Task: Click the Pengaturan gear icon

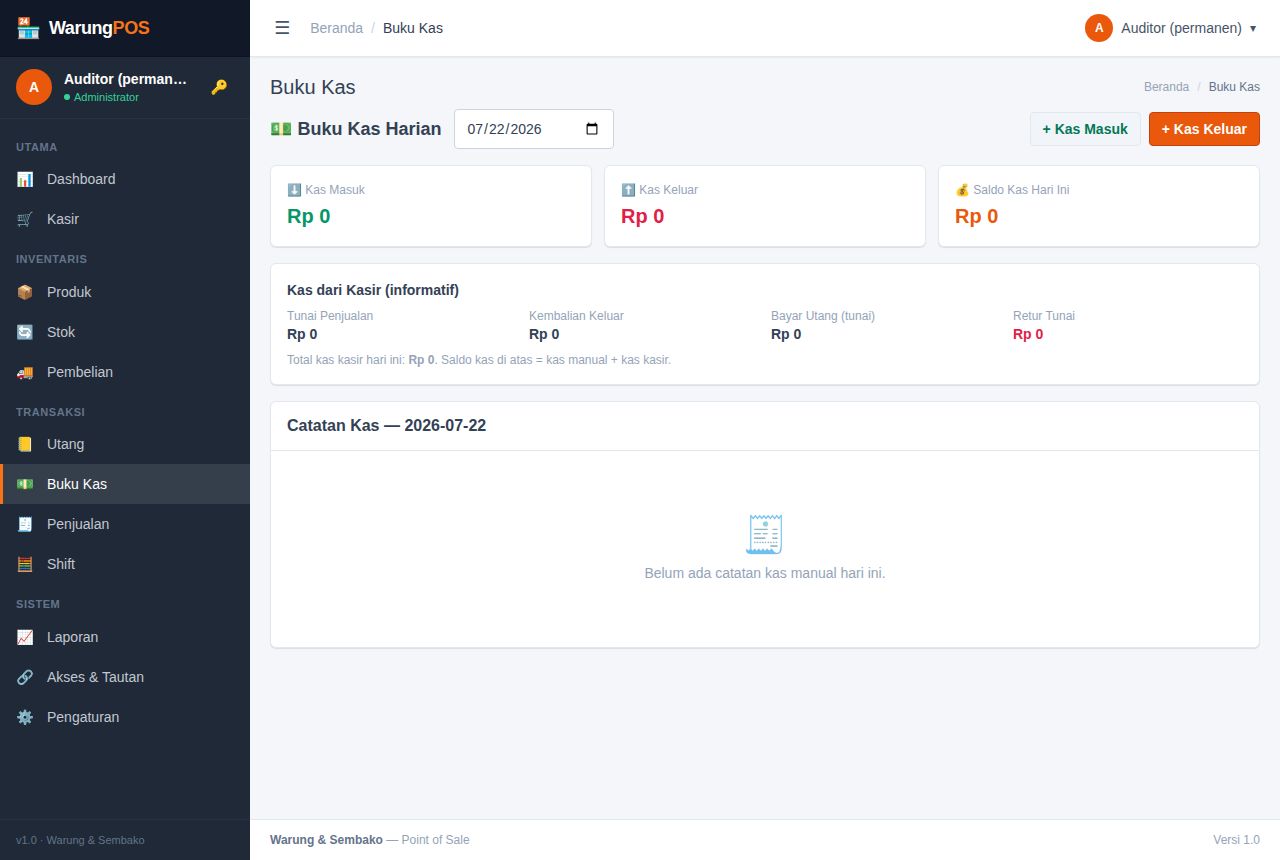Action: point(25,717)
